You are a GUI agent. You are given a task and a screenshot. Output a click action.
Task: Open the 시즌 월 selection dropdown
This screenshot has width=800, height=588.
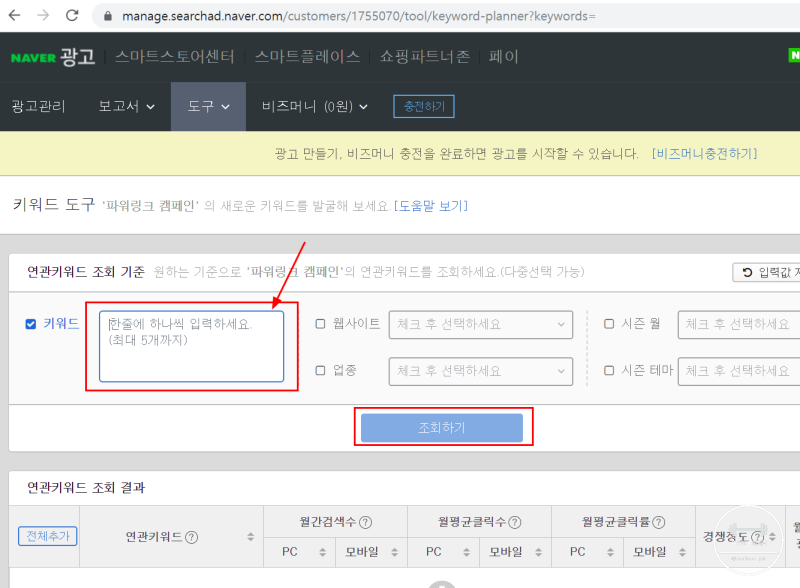click(x=739, y=325)
